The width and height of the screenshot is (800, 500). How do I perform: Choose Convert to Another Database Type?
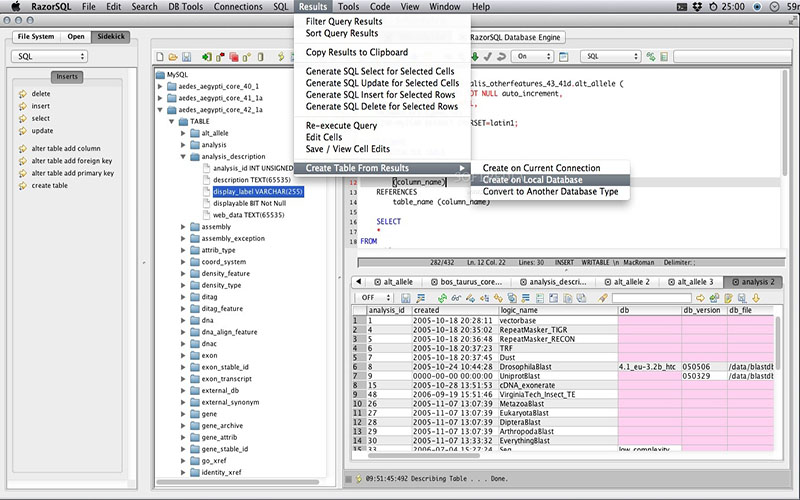coord(550,192)
